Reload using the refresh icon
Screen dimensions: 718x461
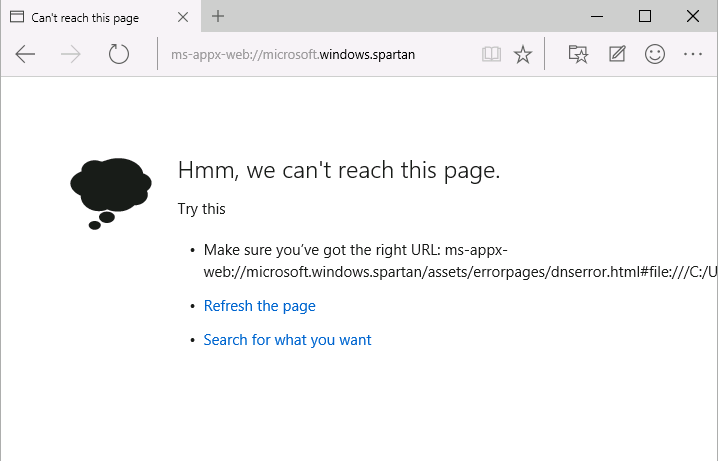click(x=119, y=54)
